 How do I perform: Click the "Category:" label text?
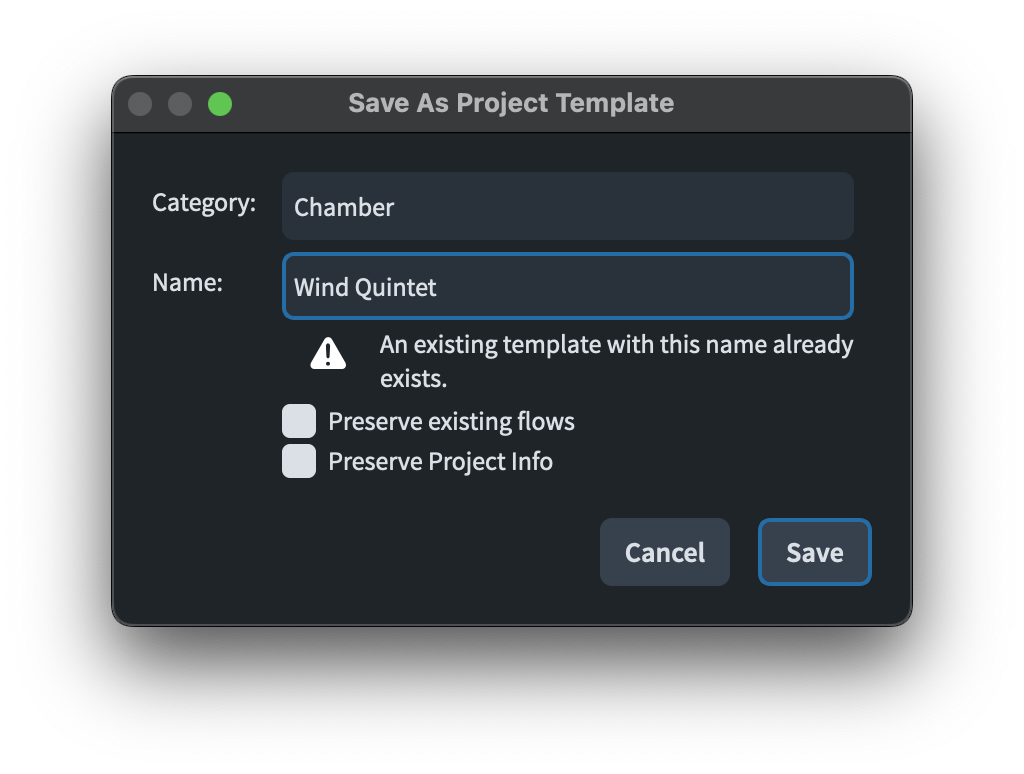[x=204, y=203]
